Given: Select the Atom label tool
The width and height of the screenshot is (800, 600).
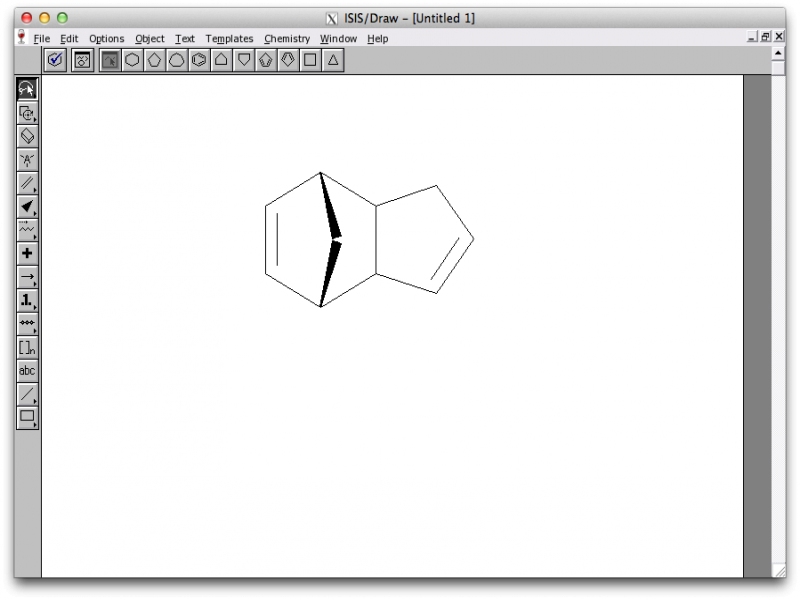Looking at the screenshot, I should coord(27,160).
